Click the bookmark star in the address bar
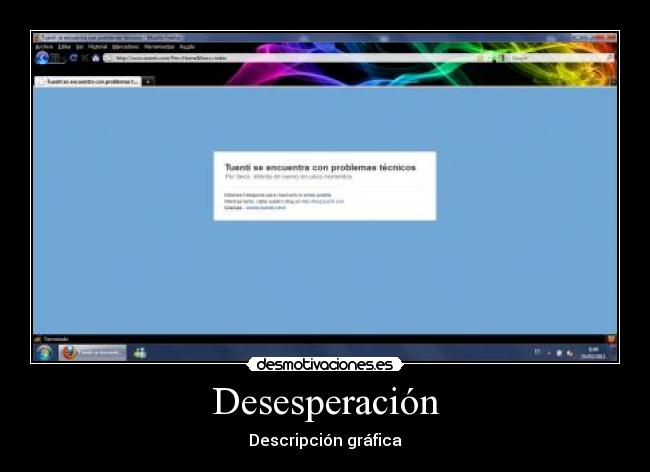650x472 pixels. (480, 58)
